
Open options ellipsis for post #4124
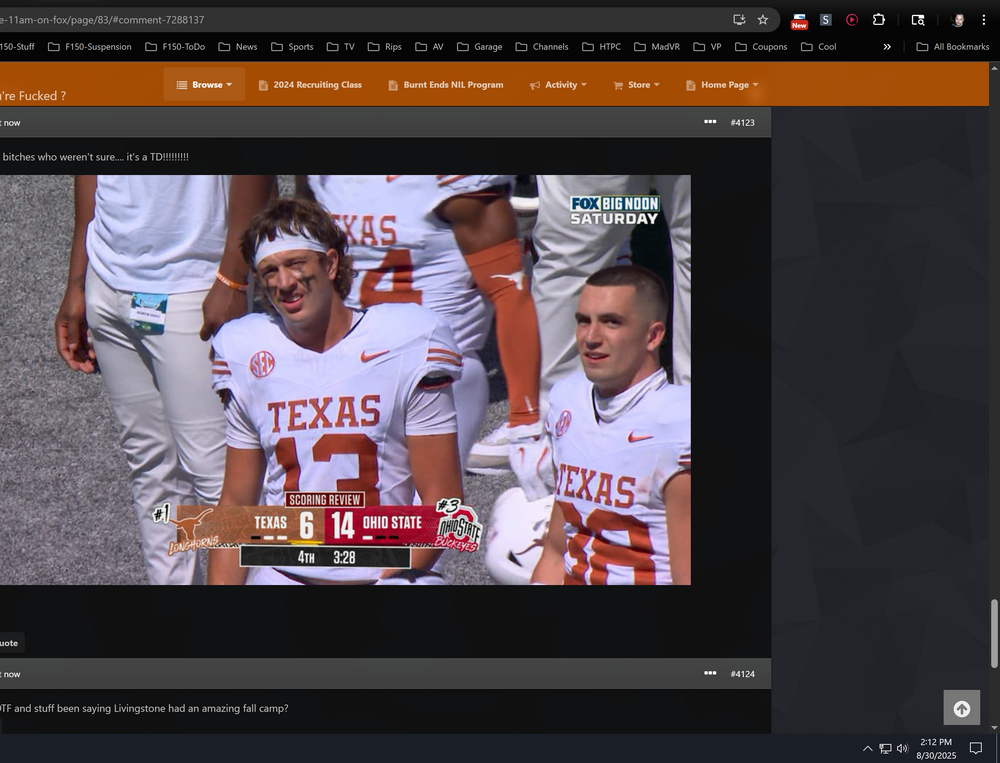(x=710, y=673)
